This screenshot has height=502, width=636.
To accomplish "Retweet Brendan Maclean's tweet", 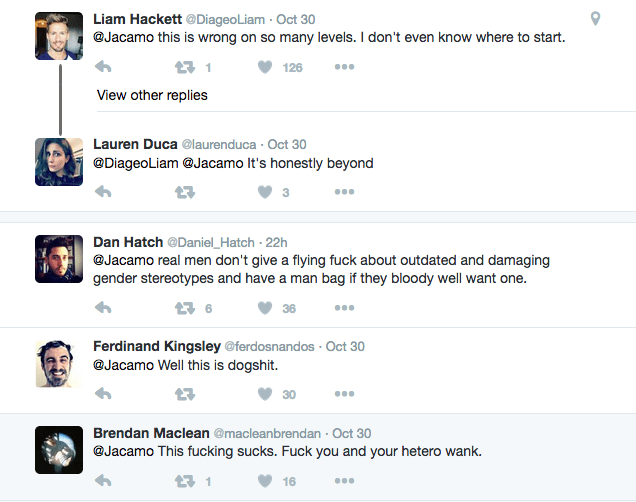I will point(185,481).
